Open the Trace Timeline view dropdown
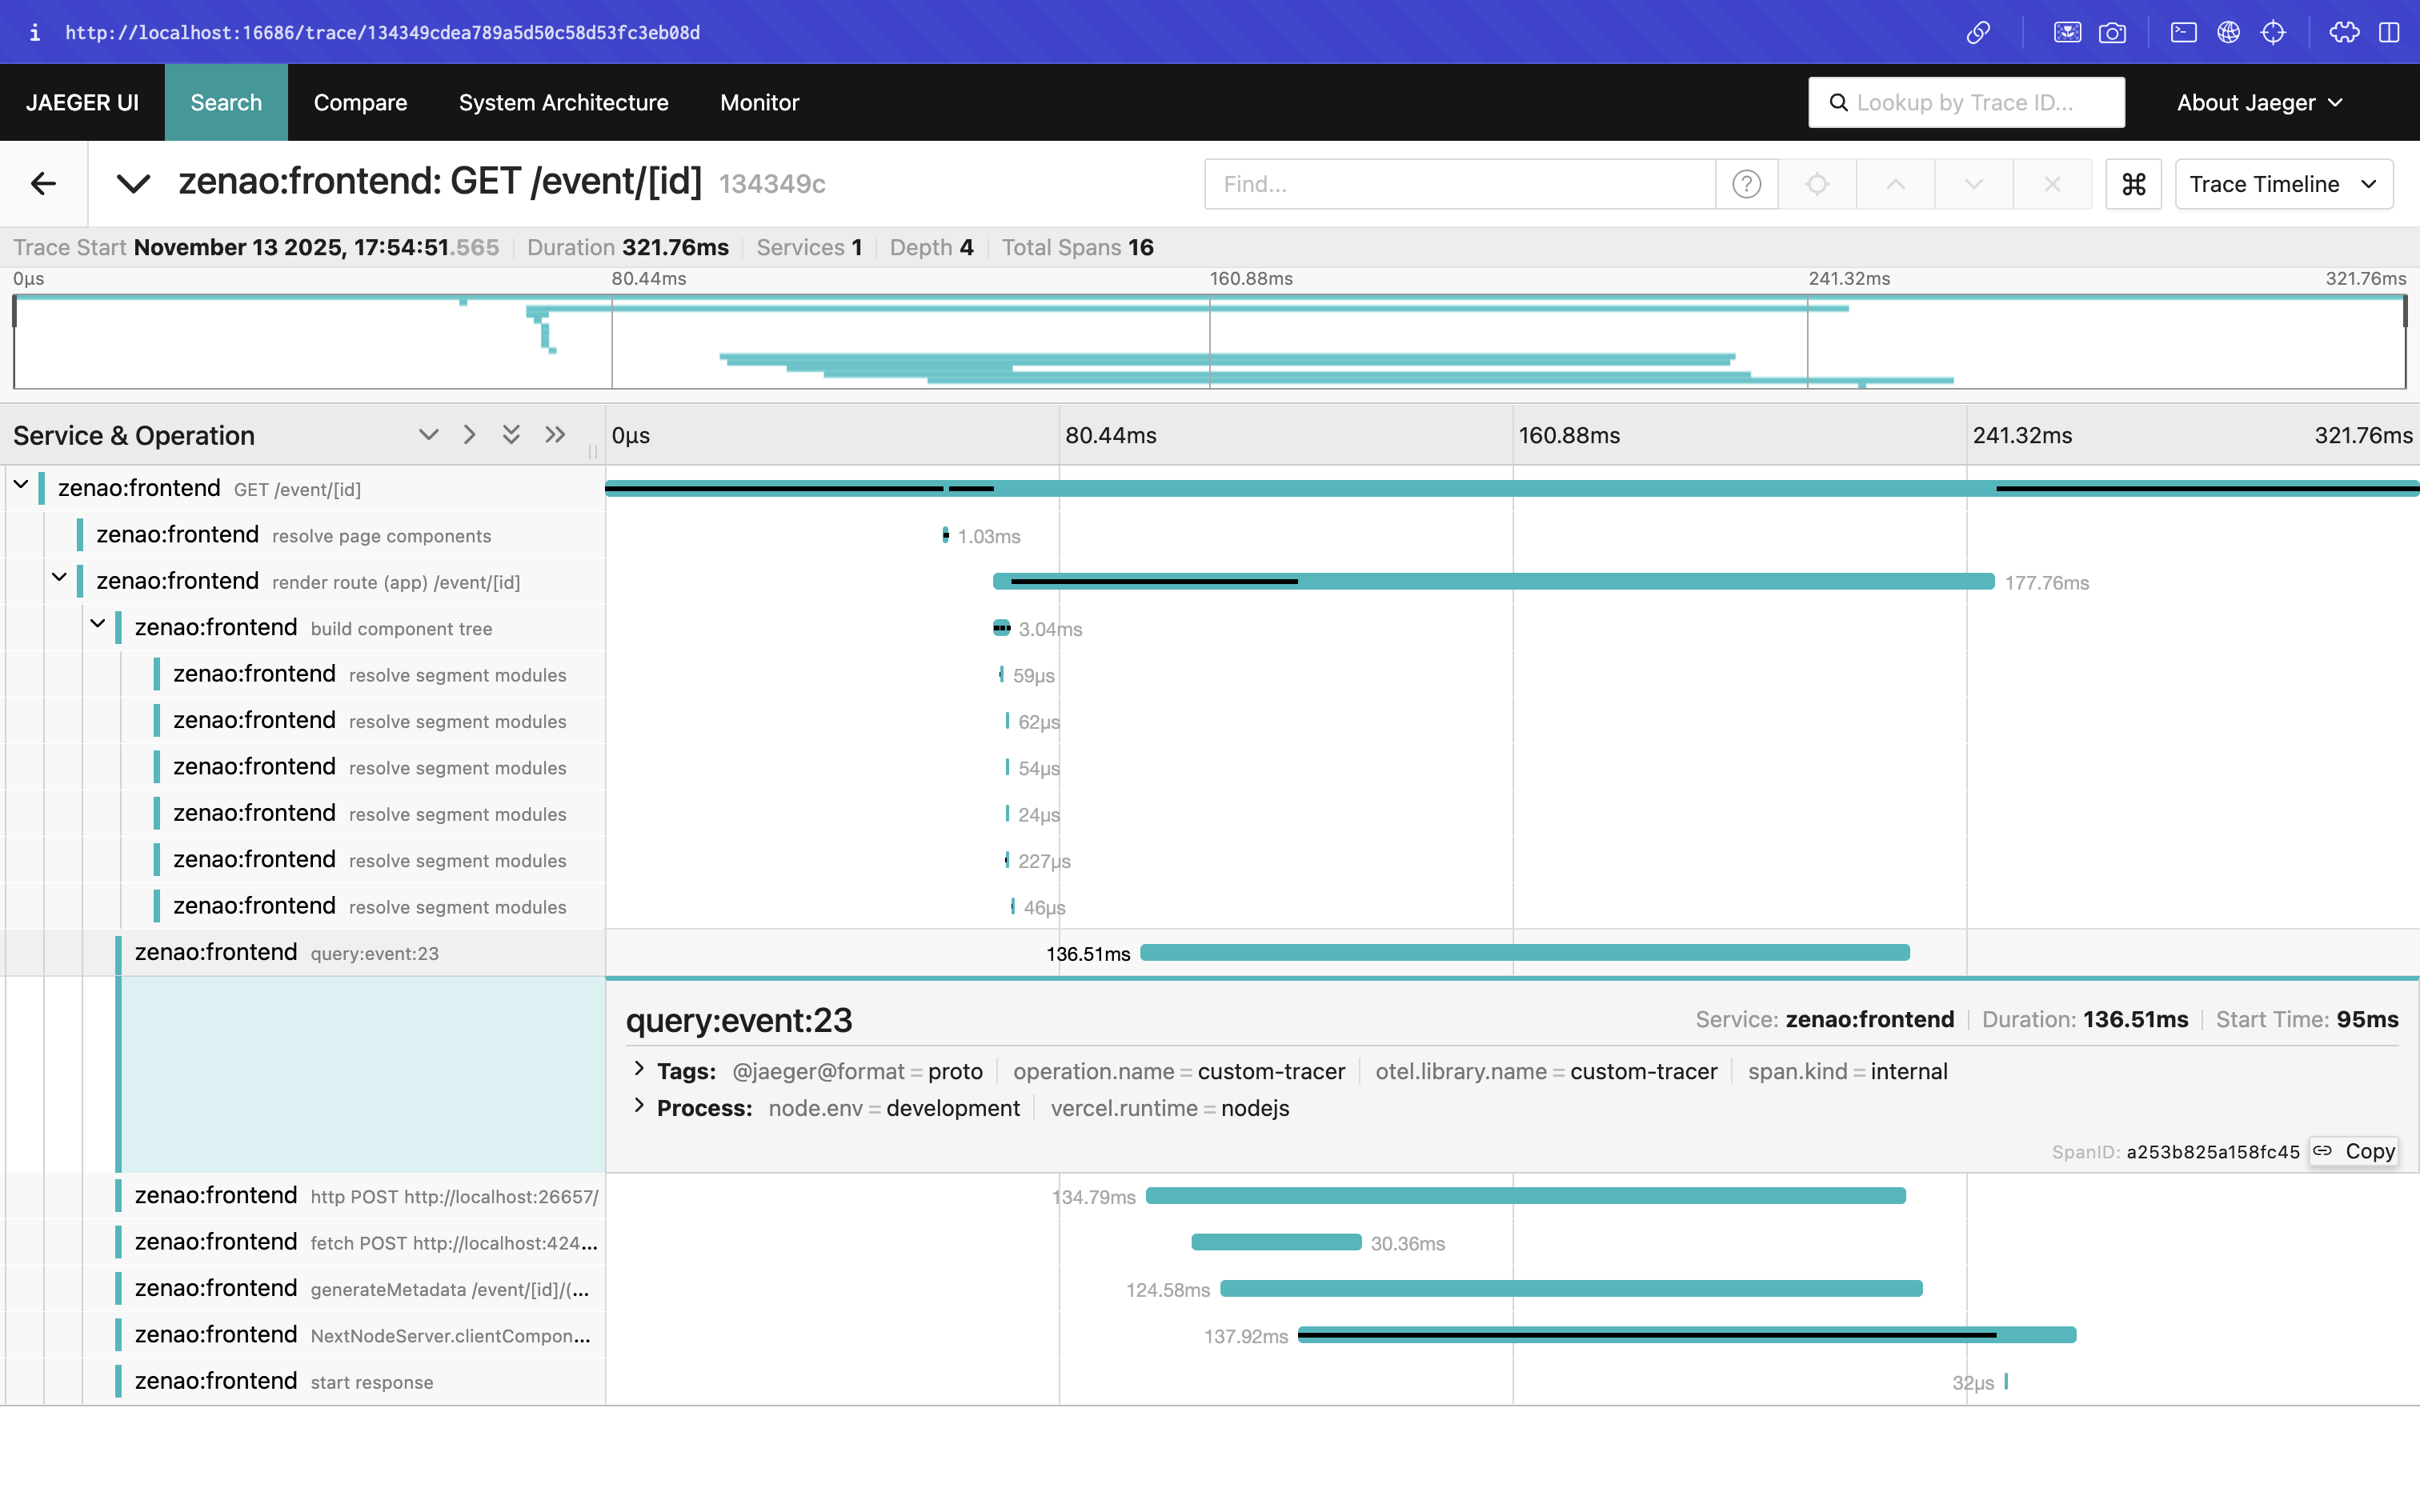 tap(2283, 184)
